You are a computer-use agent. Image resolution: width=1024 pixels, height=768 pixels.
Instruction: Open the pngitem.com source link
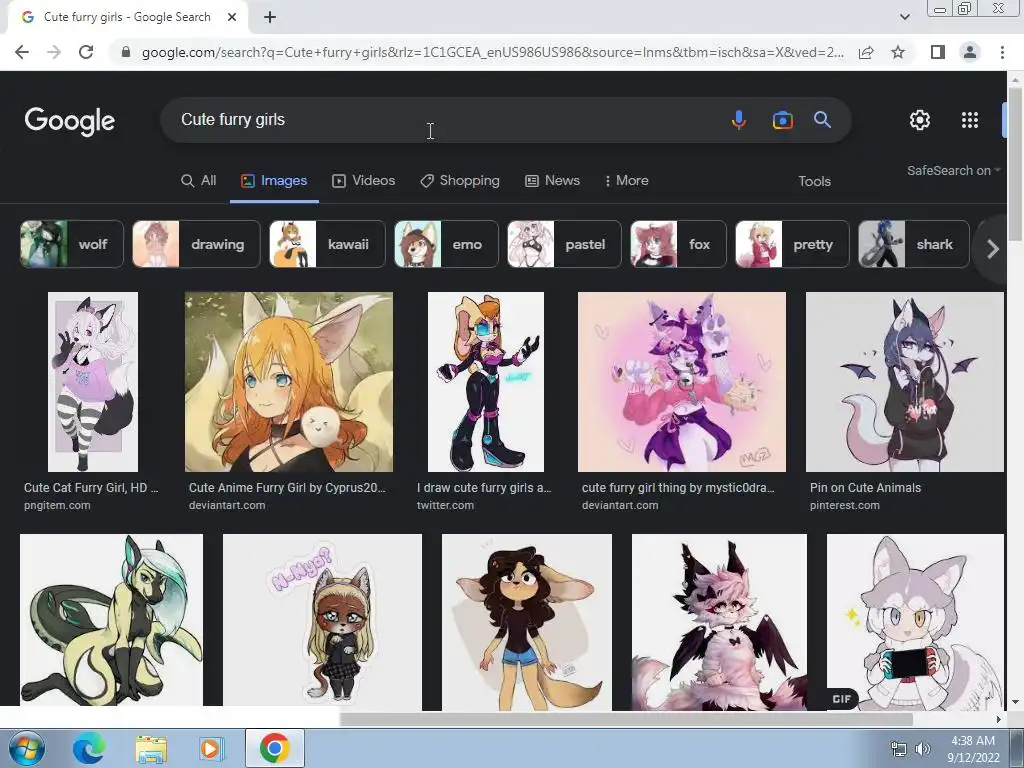57,505
